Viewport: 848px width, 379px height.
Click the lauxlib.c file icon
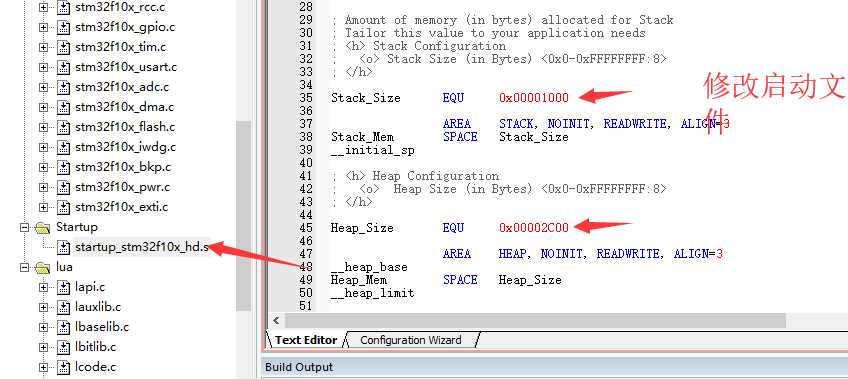click(64, 308)
